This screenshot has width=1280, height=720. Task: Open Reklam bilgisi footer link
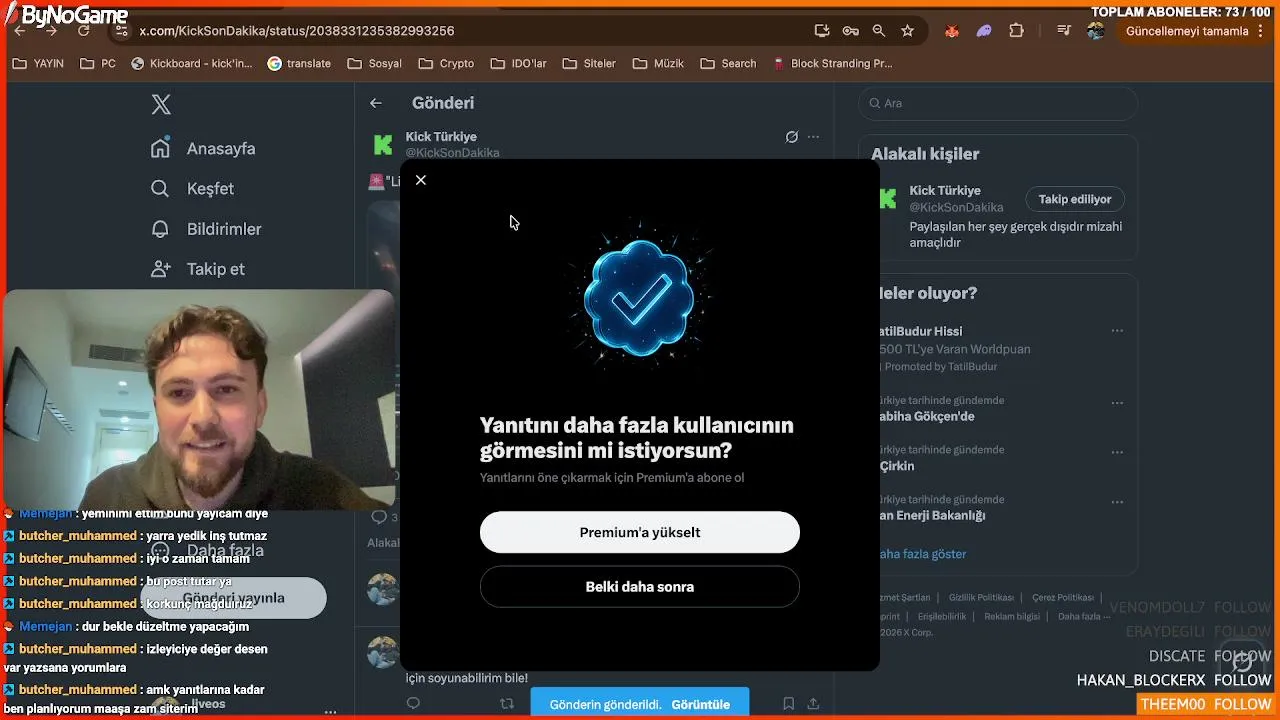tap(1012, 616)
